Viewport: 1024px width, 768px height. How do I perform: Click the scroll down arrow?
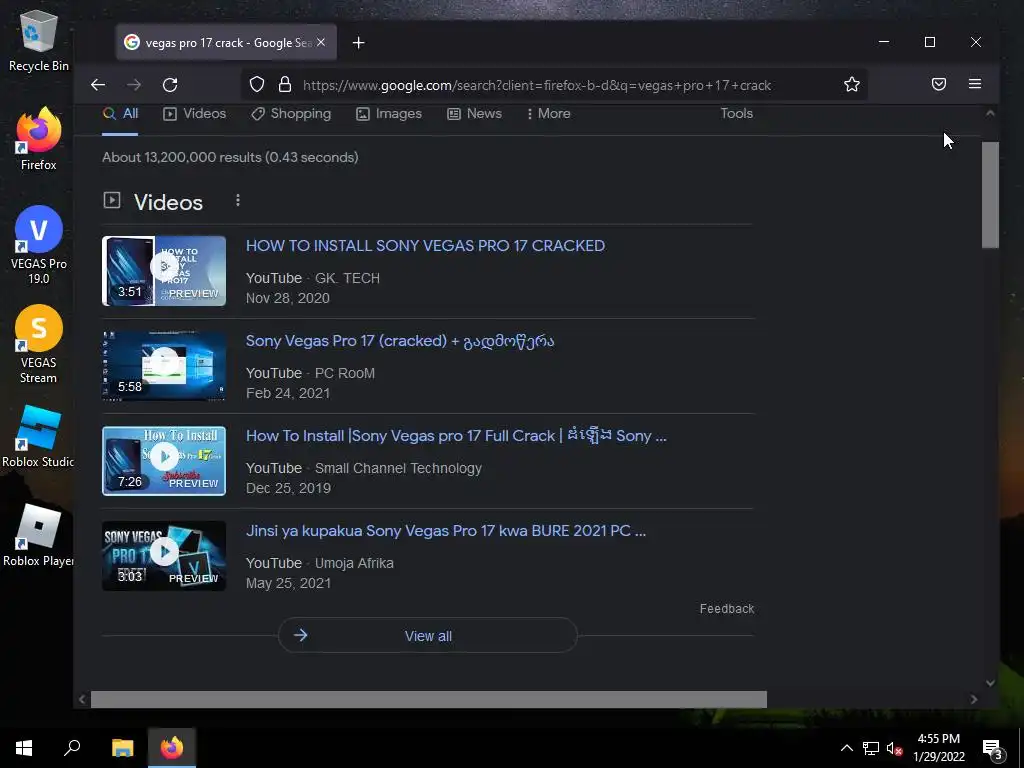point(990,682)
